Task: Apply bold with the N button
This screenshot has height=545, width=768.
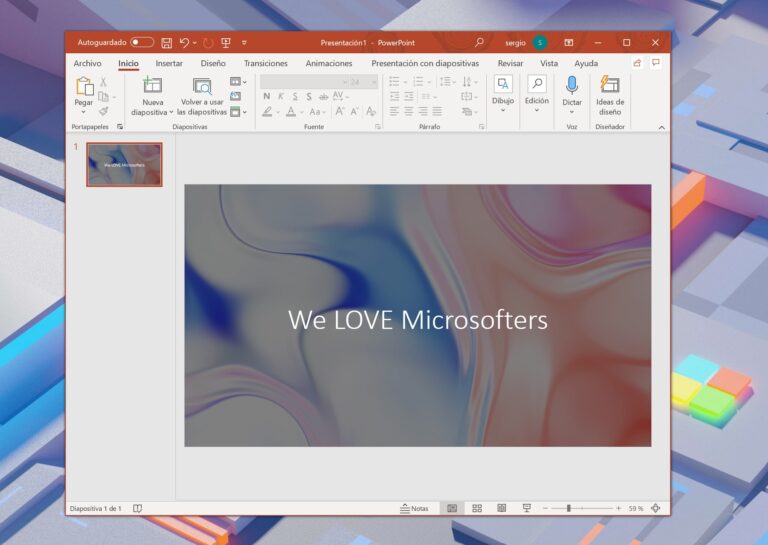Action: coord(266,96)
